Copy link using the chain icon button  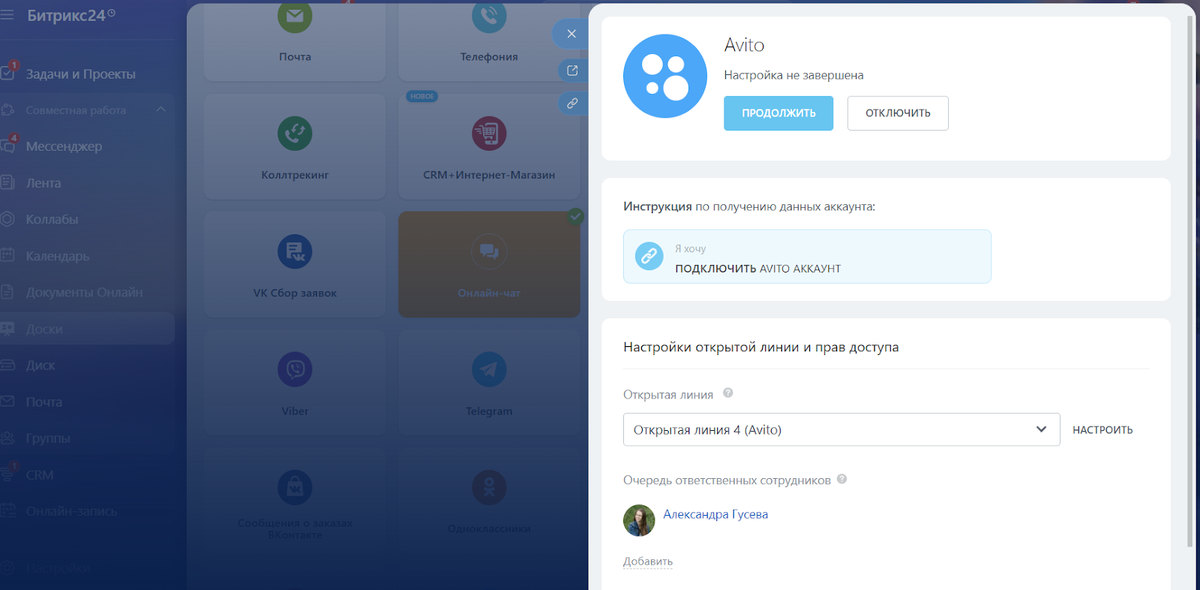pyautogui.click(x=572, y=102)
